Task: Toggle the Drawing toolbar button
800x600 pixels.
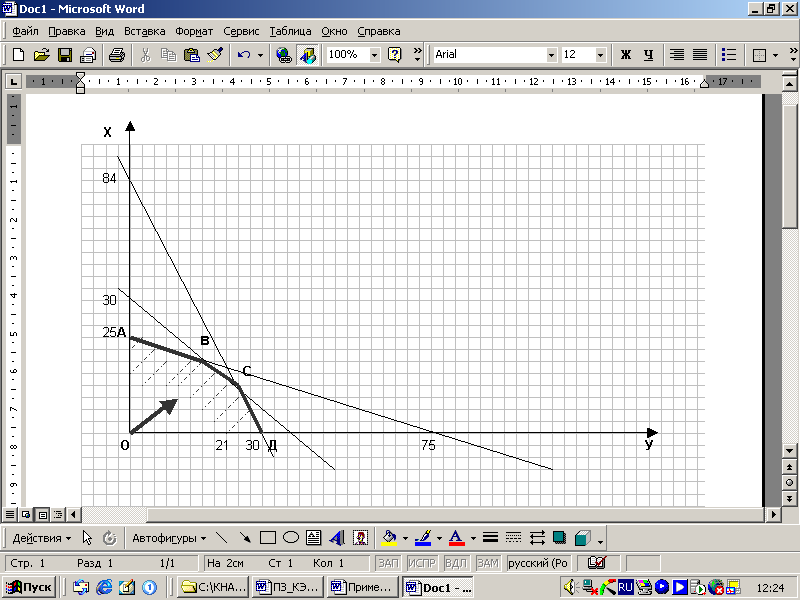Action: [x=308, y=55]
